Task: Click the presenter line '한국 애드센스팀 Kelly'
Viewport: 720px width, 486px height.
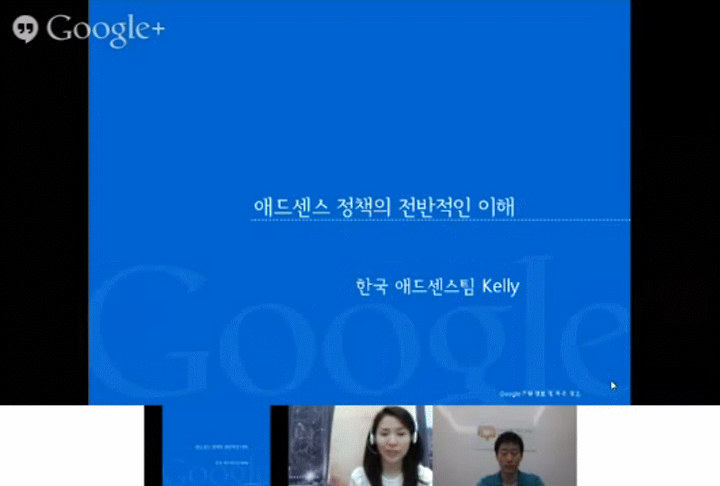Action: (x=438, y=286)
